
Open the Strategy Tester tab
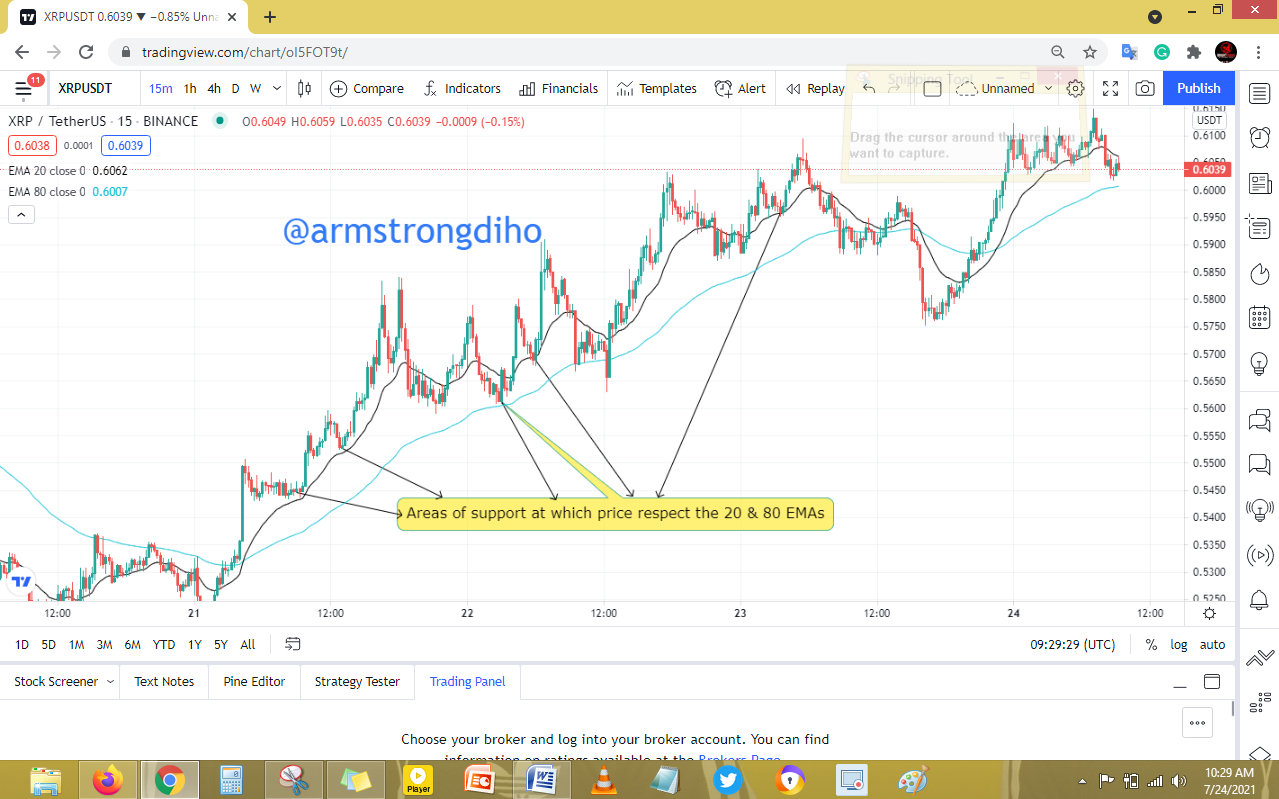357,682
